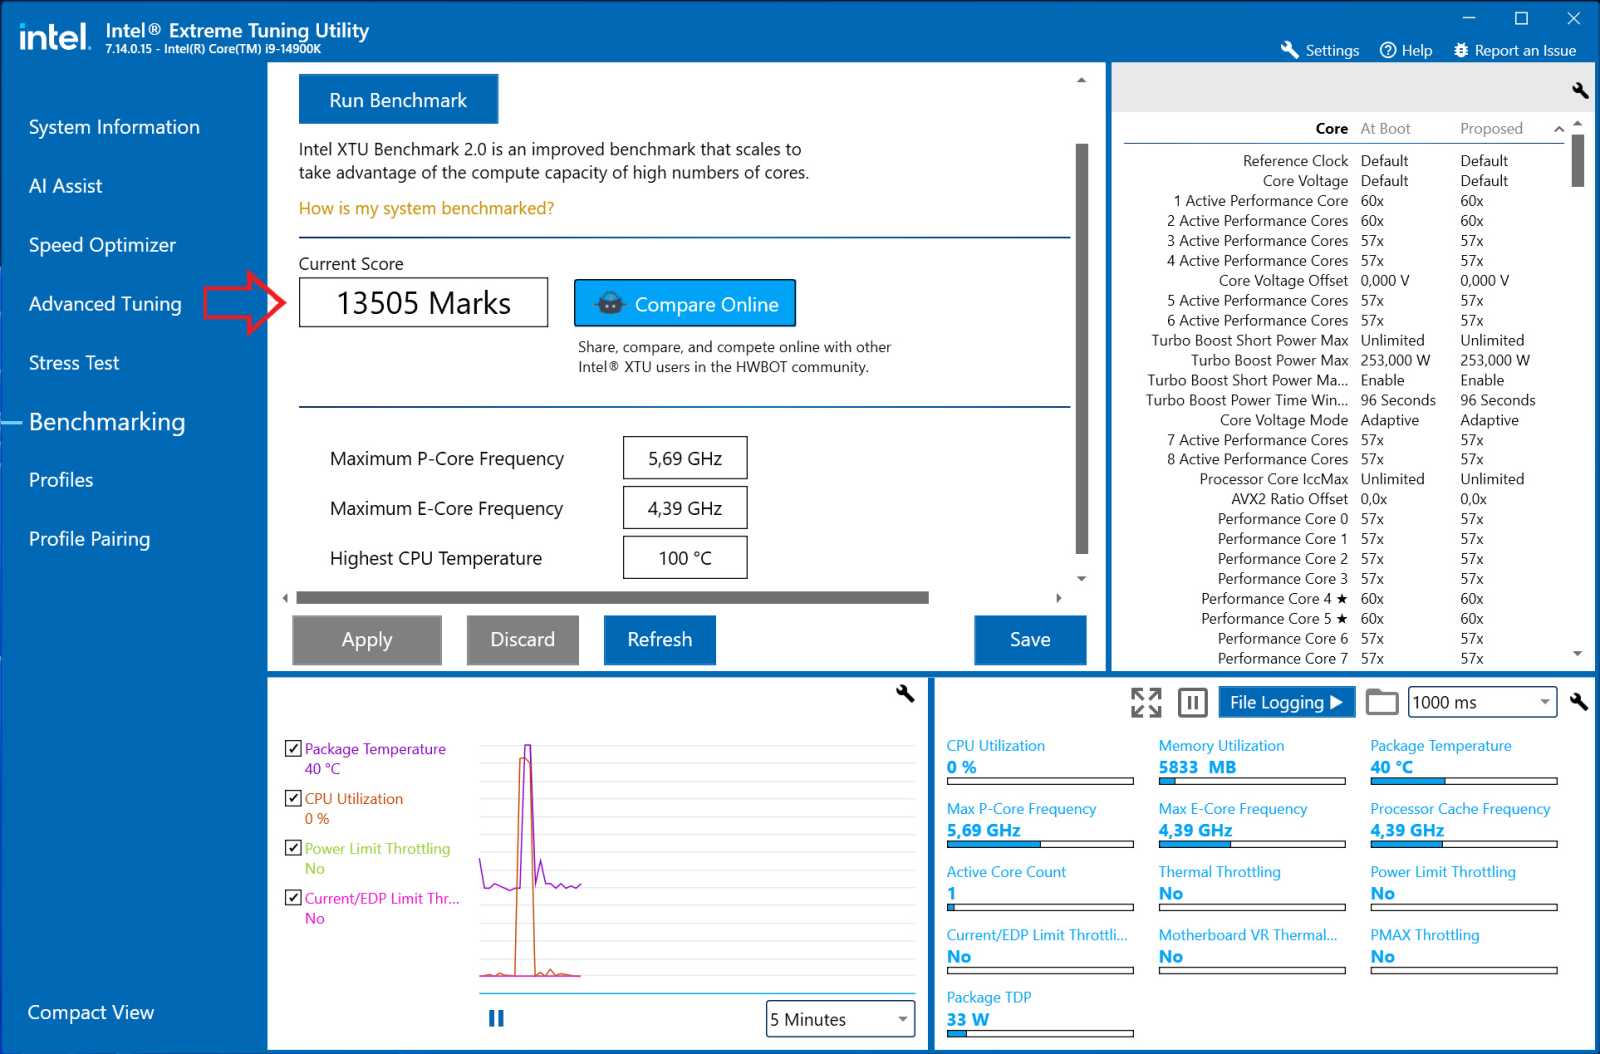Click the CPU Utilization monitor bar

pyautogui.click(x=1040, y=781)
